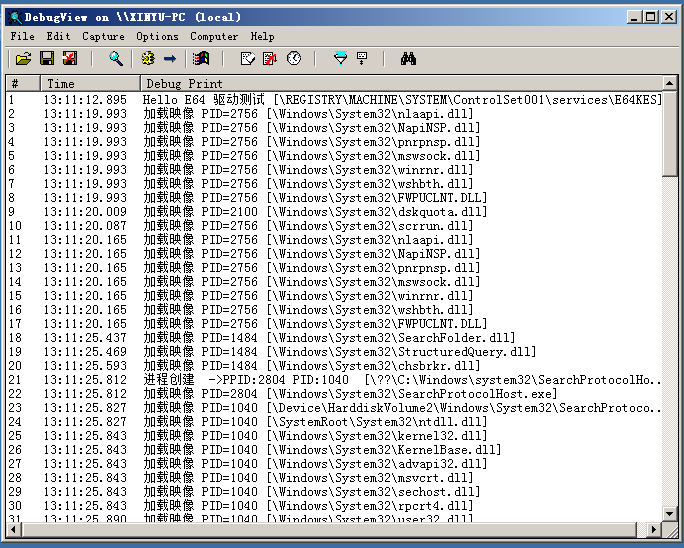
Task: Select row 20 chsbrkr.dll entry
Action: click(x=334, y=365)
